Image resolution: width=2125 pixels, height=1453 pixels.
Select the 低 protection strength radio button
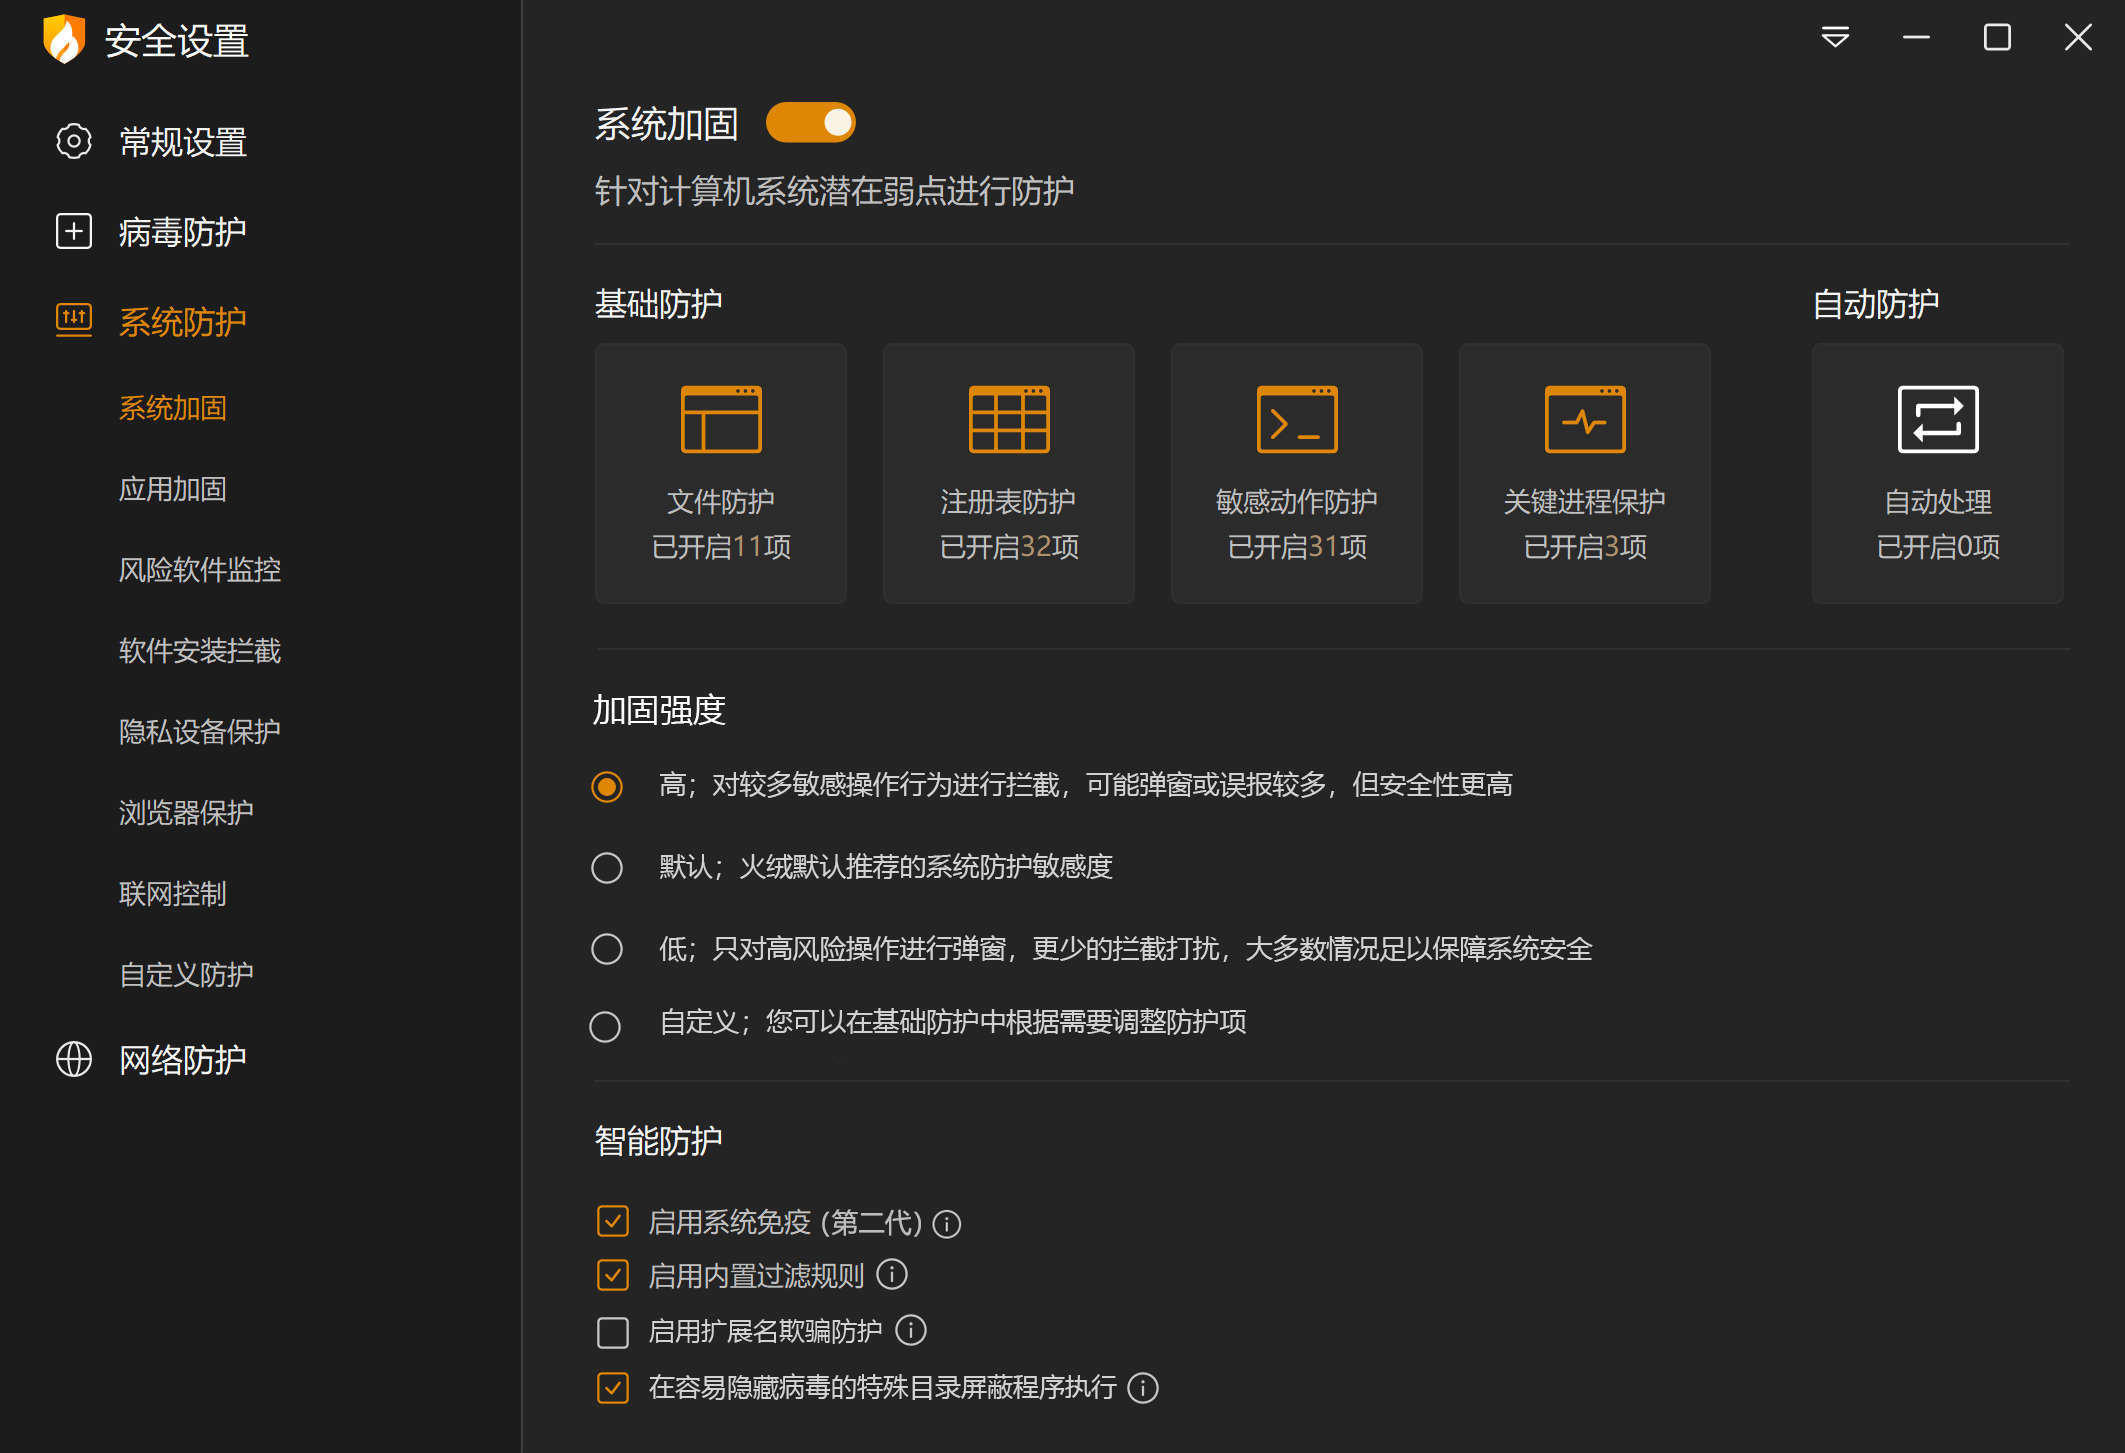[x=606, y=948]
